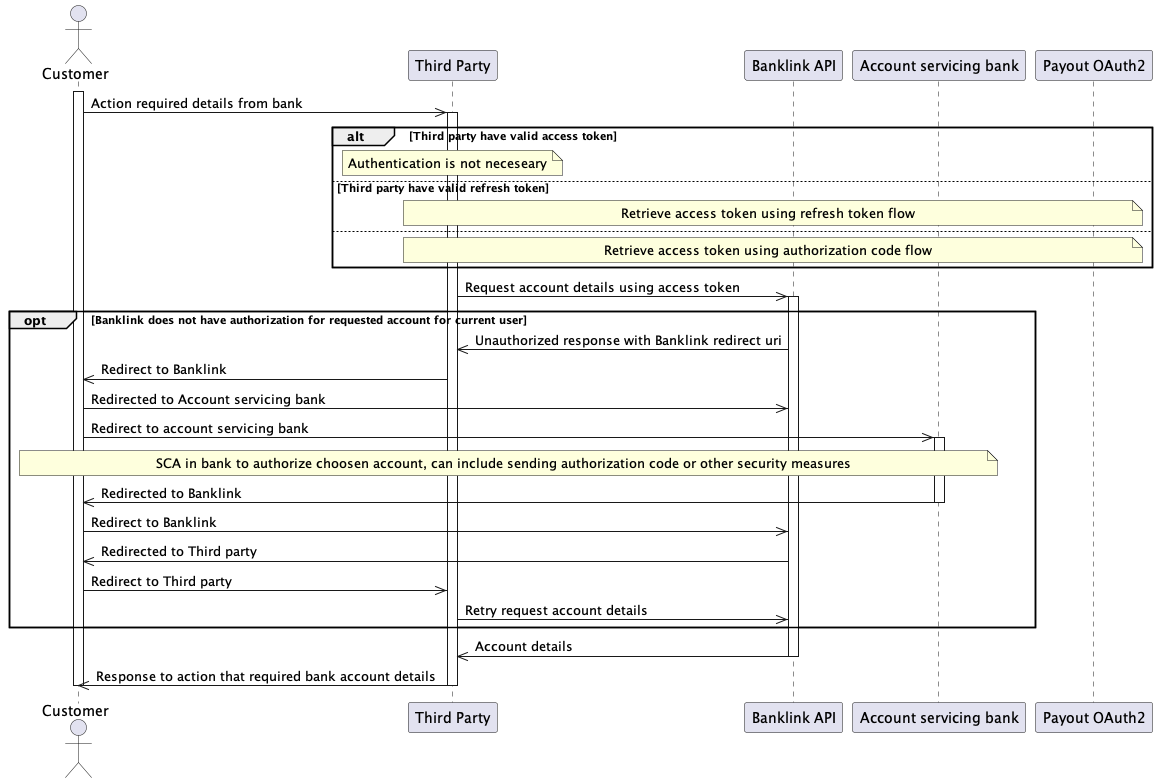Click '[Third party have valid access token]' condition
The width and height of the screenshot is (1158, 783).
pos(513,136)
